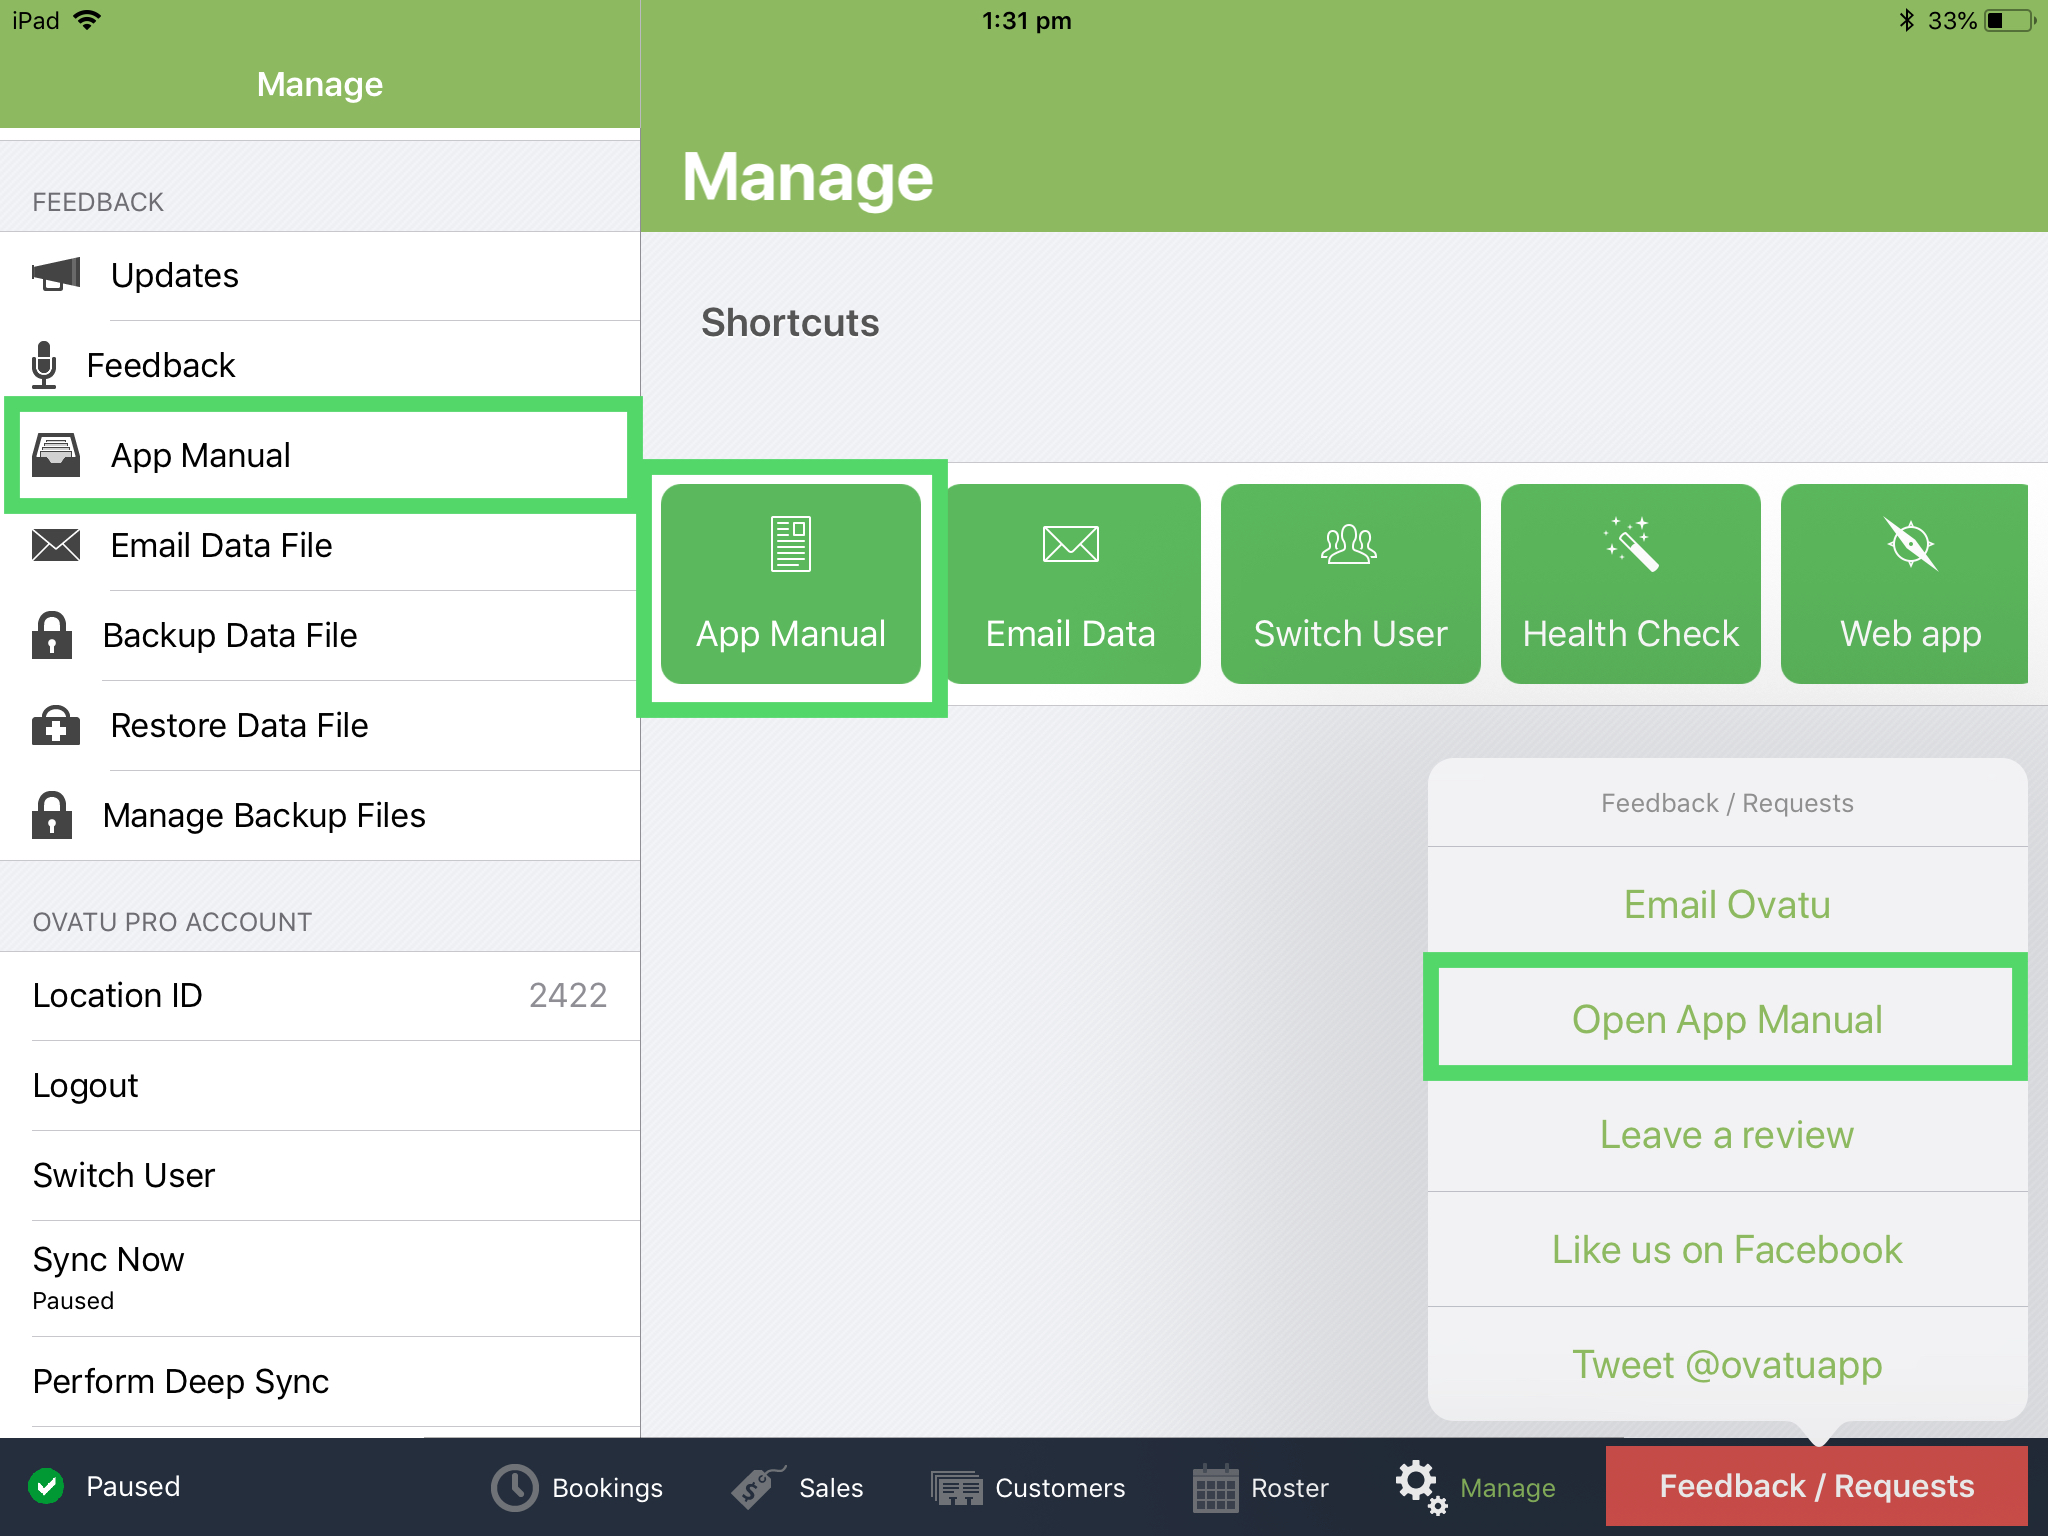Click the Feedback microphone icon
Screen dimensions: 2048x1536
(44, 365)
